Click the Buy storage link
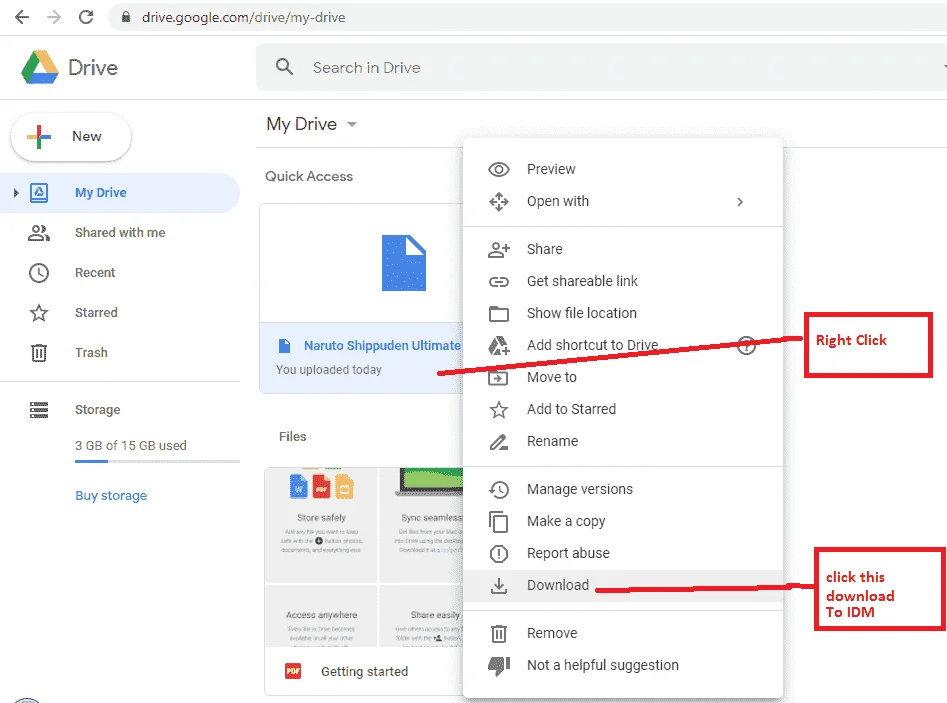Image resolution: width=947 pixels, height=703 pixels. tap(111, 495)
